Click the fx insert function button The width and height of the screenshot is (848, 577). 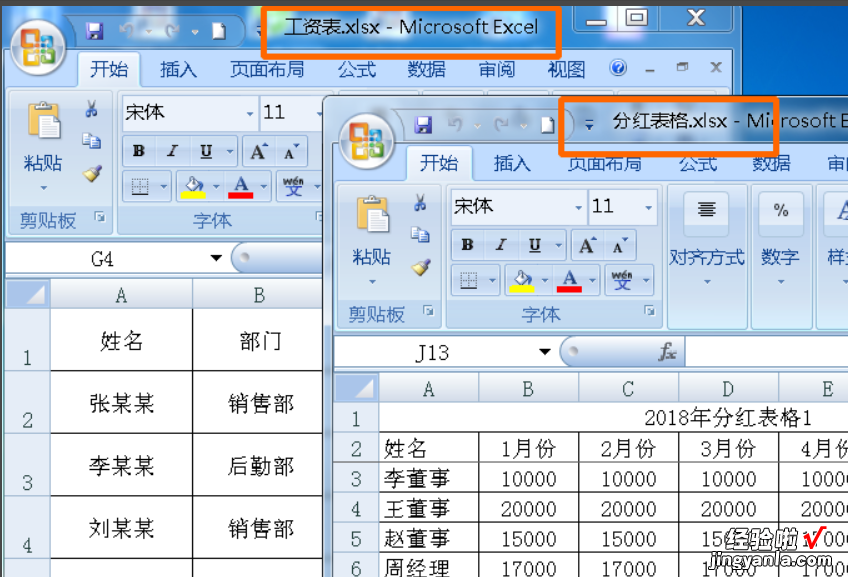667,352
